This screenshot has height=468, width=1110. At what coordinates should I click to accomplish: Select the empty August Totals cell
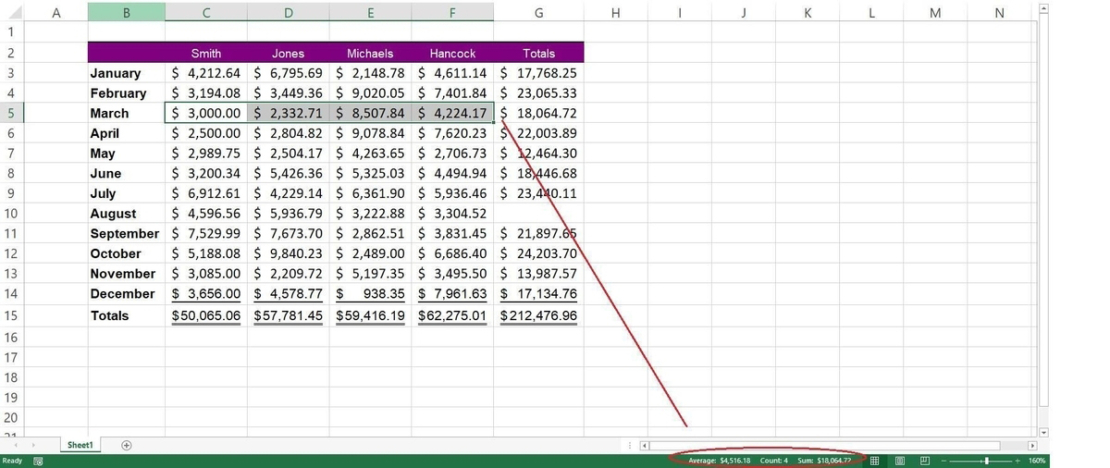point(538,213)
